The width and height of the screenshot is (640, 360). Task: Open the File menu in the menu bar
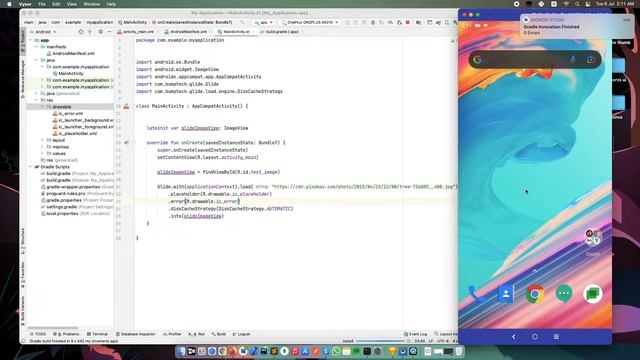click(x=42, y=4)
